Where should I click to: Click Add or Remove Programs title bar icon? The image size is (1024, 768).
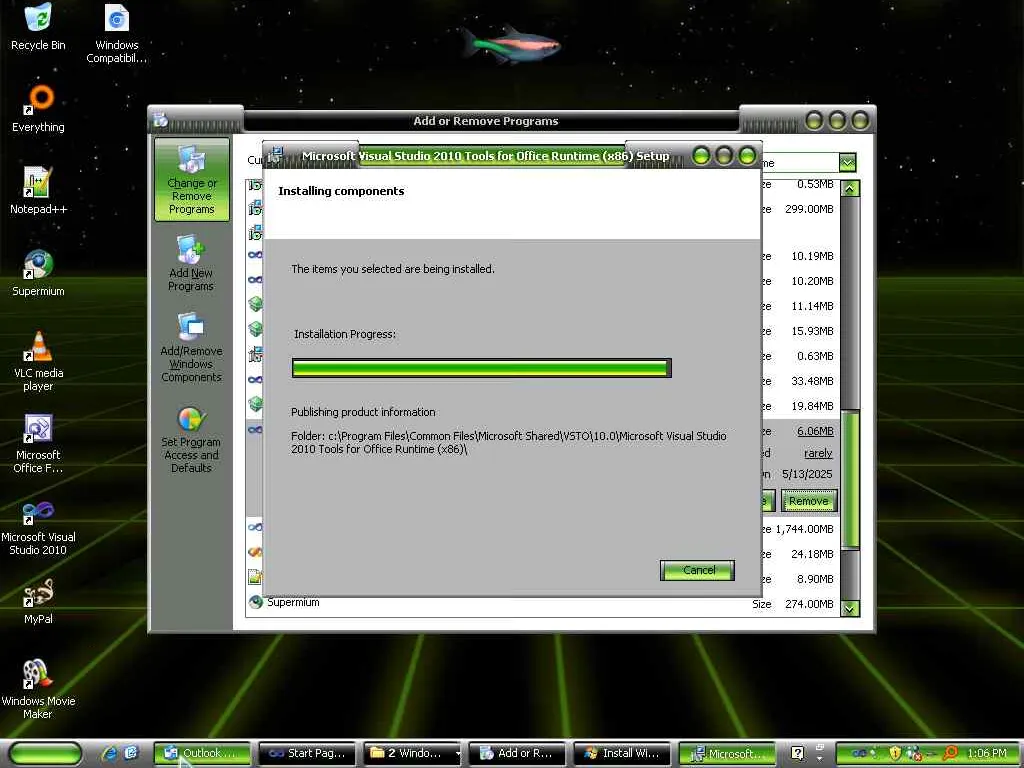pyautogui.click(x=161, y=120)
